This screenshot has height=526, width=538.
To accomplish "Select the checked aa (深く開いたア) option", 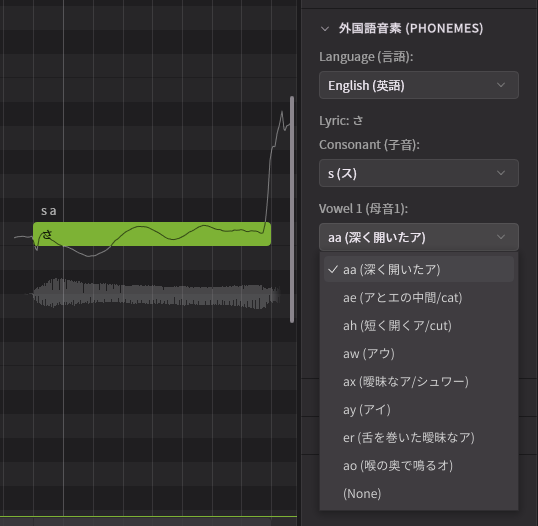I will 419,269.
